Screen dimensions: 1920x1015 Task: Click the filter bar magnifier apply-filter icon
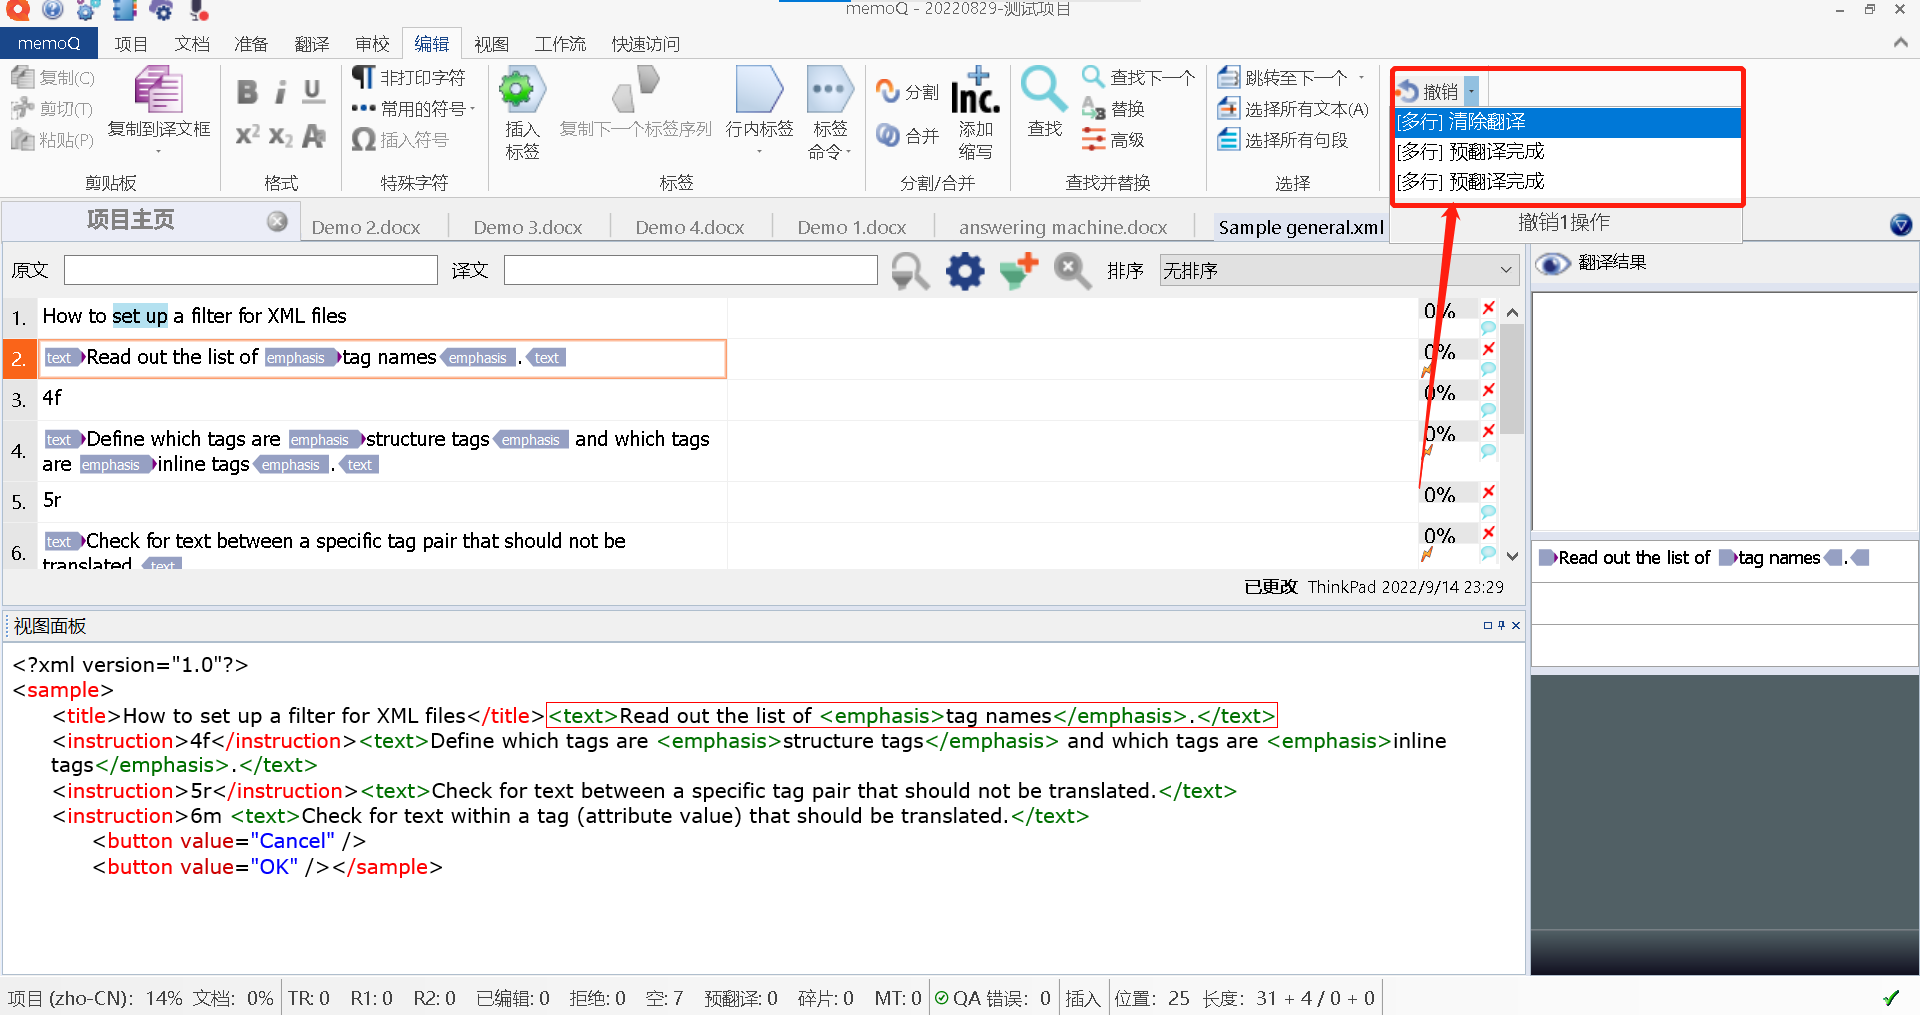[x=910, y=271]
